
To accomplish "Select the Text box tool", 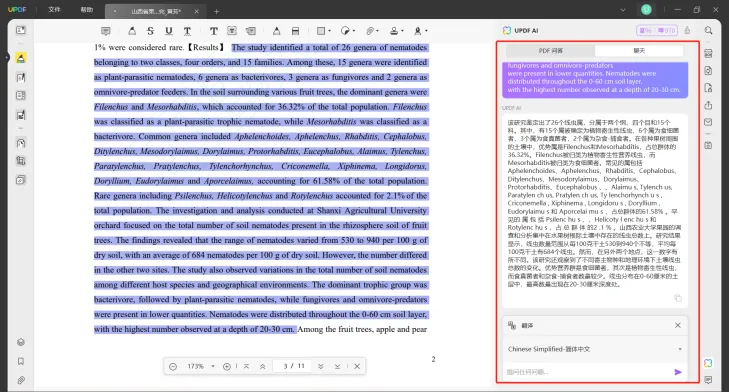I will 232,31.
